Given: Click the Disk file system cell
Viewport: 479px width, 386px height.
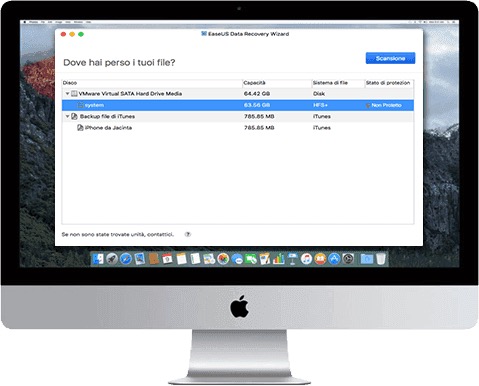Looking at the screenshot, I should [x=319, y=94].
